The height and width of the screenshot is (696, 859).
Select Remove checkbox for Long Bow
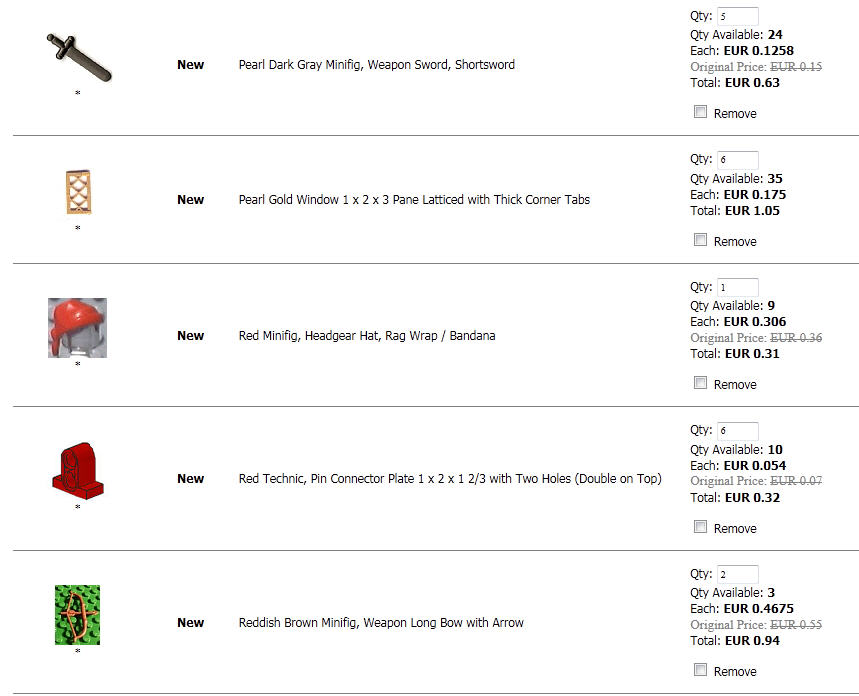pyautogui.click(x=701, y=670)
